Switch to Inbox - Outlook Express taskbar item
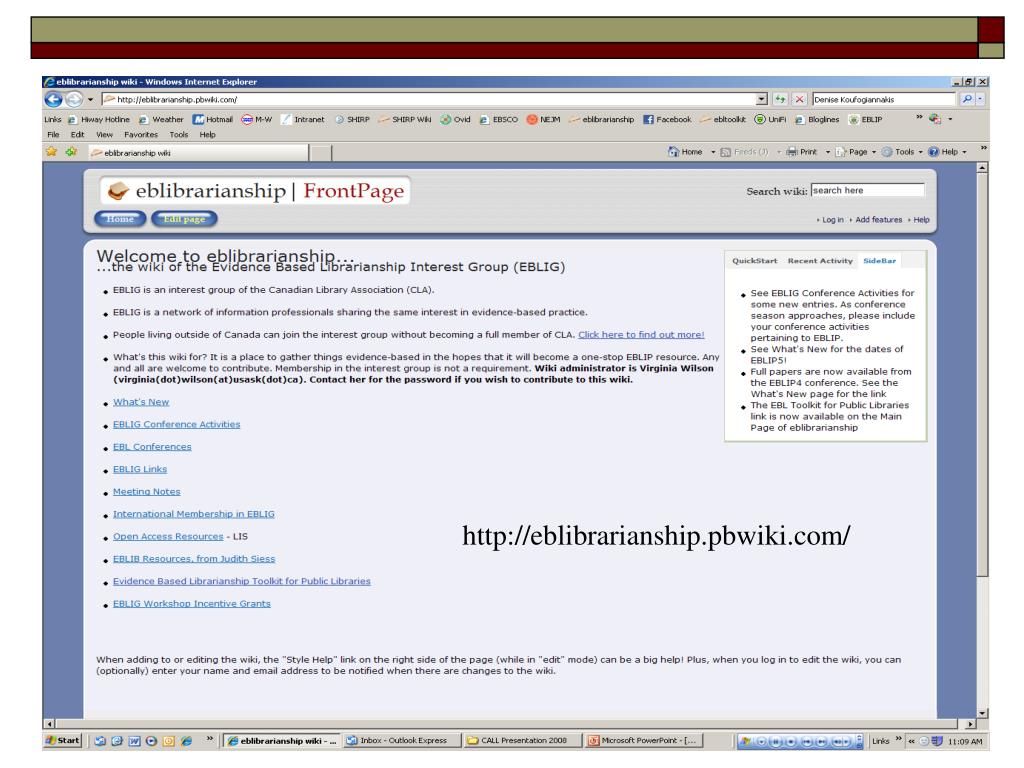Viewport: 1024px width, 768px height. pyautogui.click(x=402, y=741)
